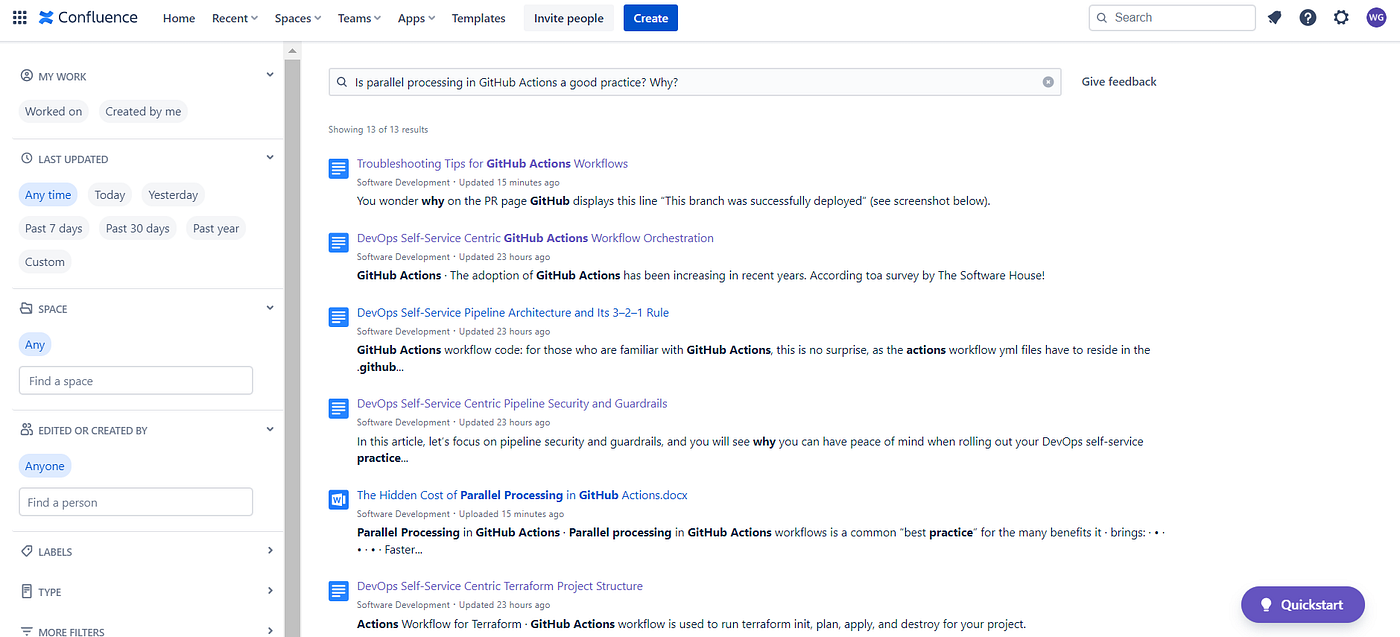Image resolution: width=1400 pixels, height=637 pixels.
Task: Open the Give feedback link
Action: click(x=1118, y=81)
